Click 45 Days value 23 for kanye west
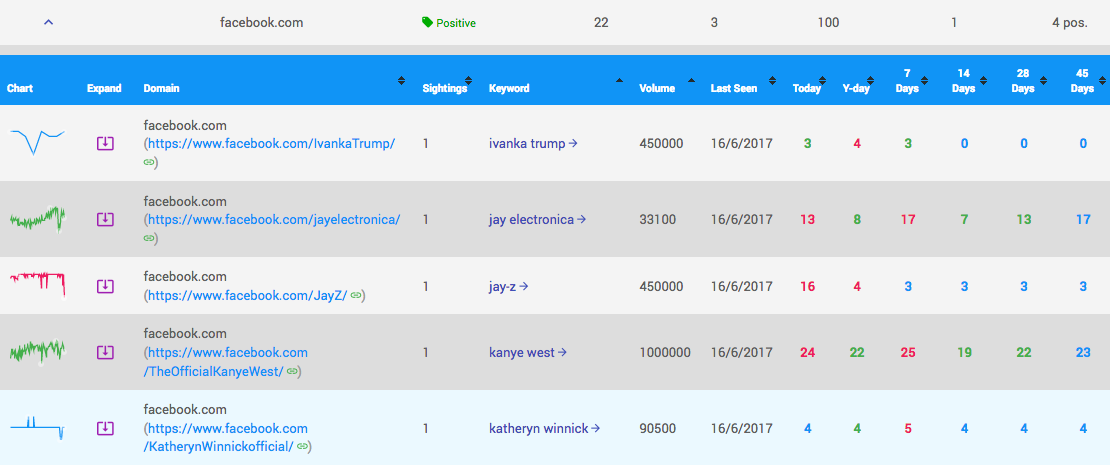 tap(1083, 352)
